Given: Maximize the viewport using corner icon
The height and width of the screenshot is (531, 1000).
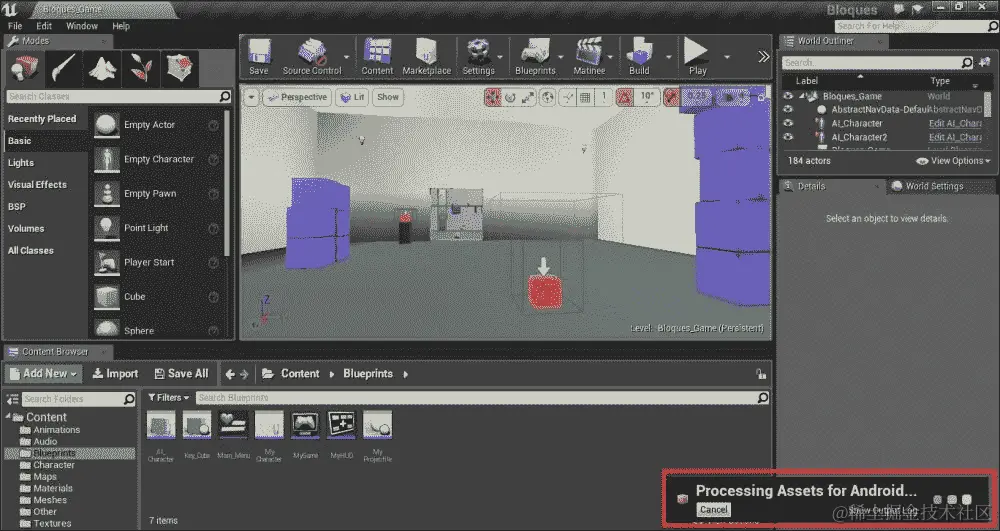Looking at the screenshot, I should click(761, 98).
